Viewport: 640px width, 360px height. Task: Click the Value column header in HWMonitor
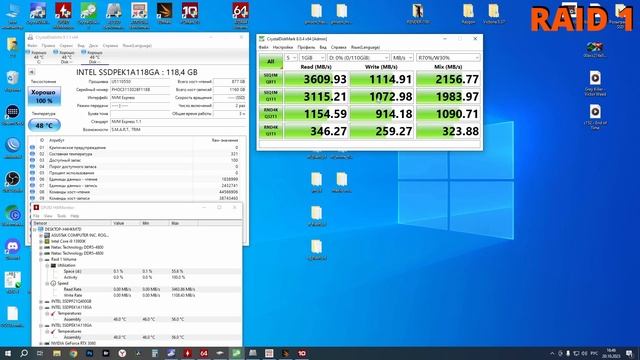tap(125, 223)
